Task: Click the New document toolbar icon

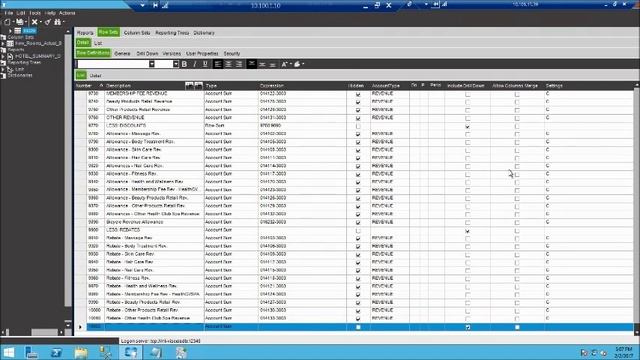Action: [x=7, y=22]
